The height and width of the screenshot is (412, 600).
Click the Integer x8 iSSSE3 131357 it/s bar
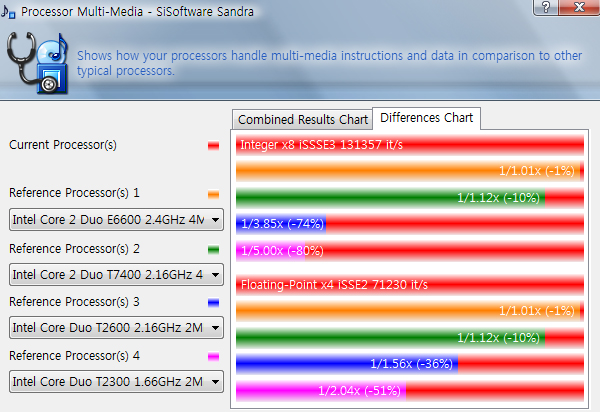pyautogui.click(x=410, y=145)
